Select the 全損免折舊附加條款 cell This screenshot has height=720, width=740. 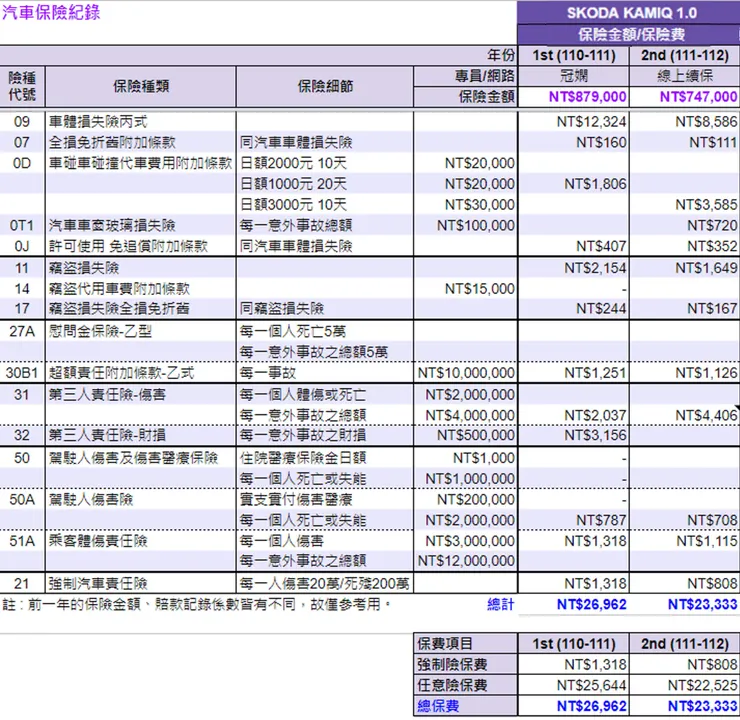point(141,142)
